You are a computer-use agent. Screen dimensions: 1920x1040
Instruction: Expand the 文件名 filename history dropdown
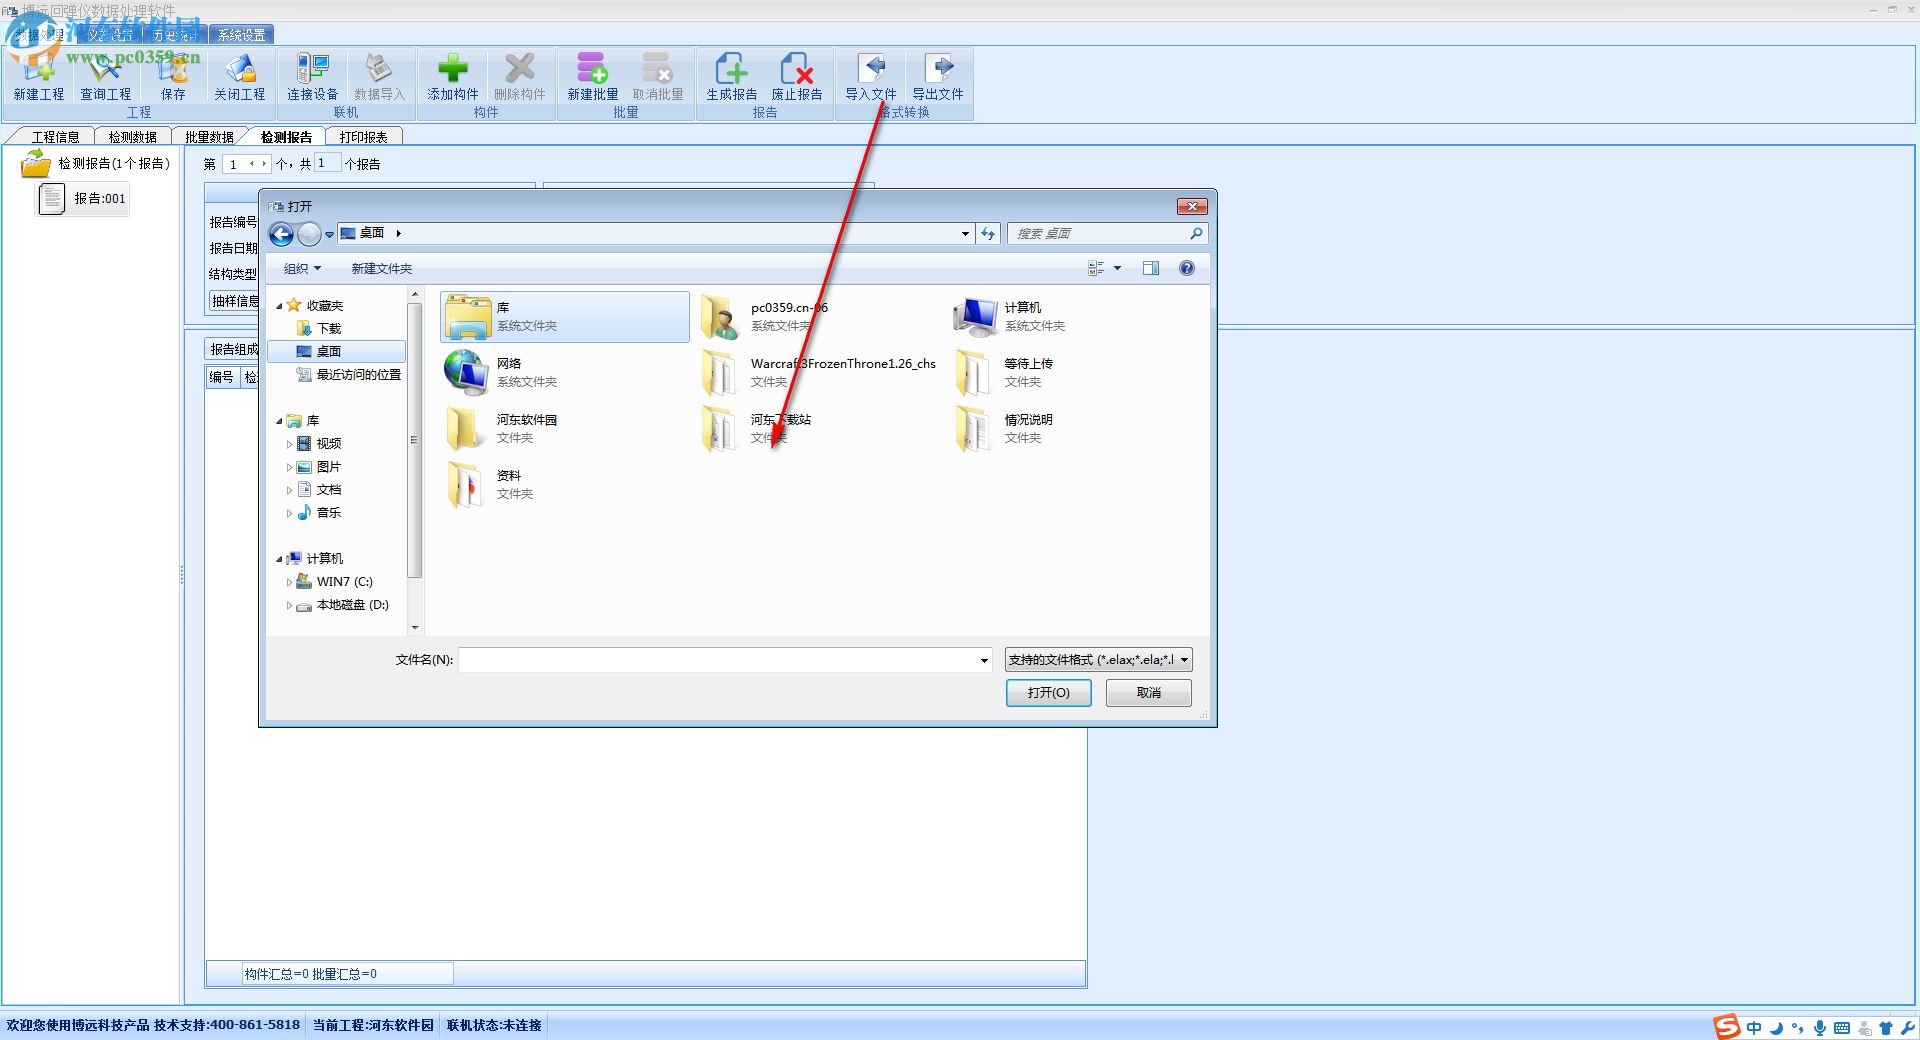pos(984,660)
